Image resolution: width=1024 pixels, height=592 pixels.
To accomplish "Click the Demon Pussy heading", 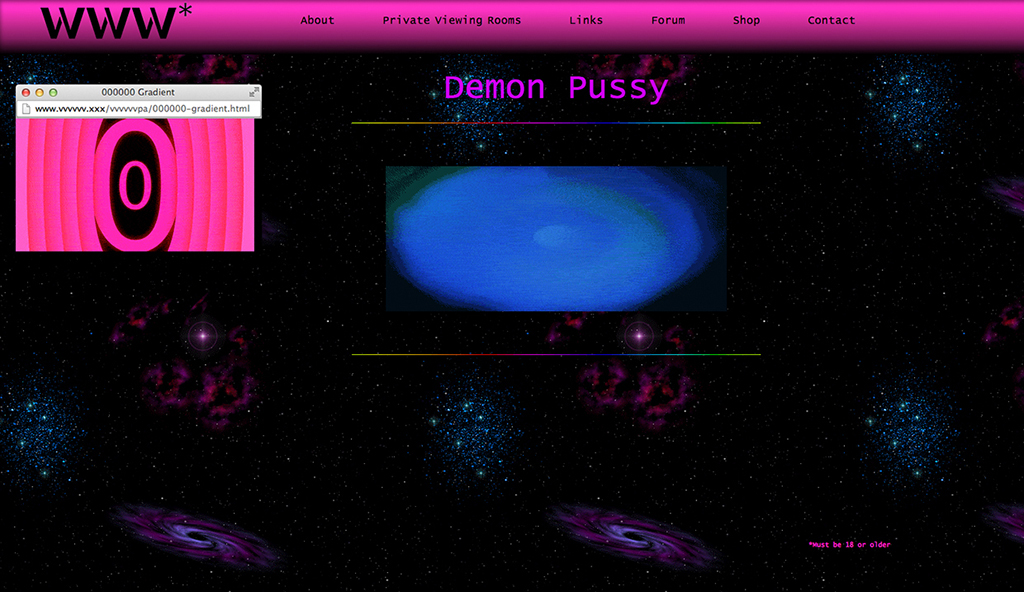I will [556, 88].
